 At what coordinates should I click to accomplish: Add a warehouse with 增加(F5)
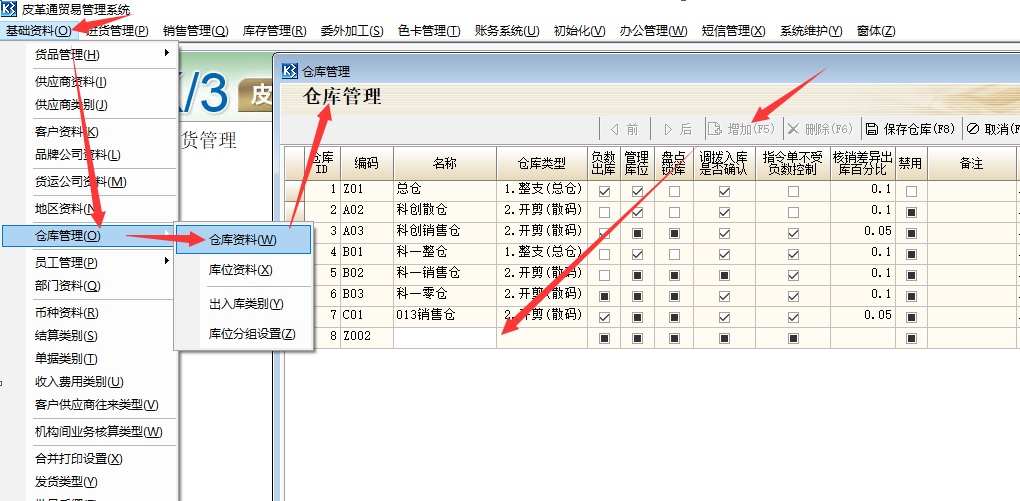[x=742, y=129]
